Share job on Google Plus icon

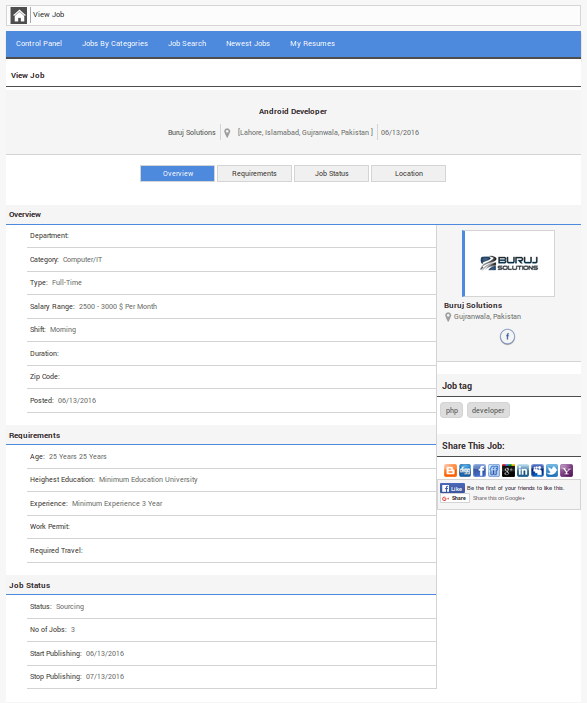pos(508,470)
